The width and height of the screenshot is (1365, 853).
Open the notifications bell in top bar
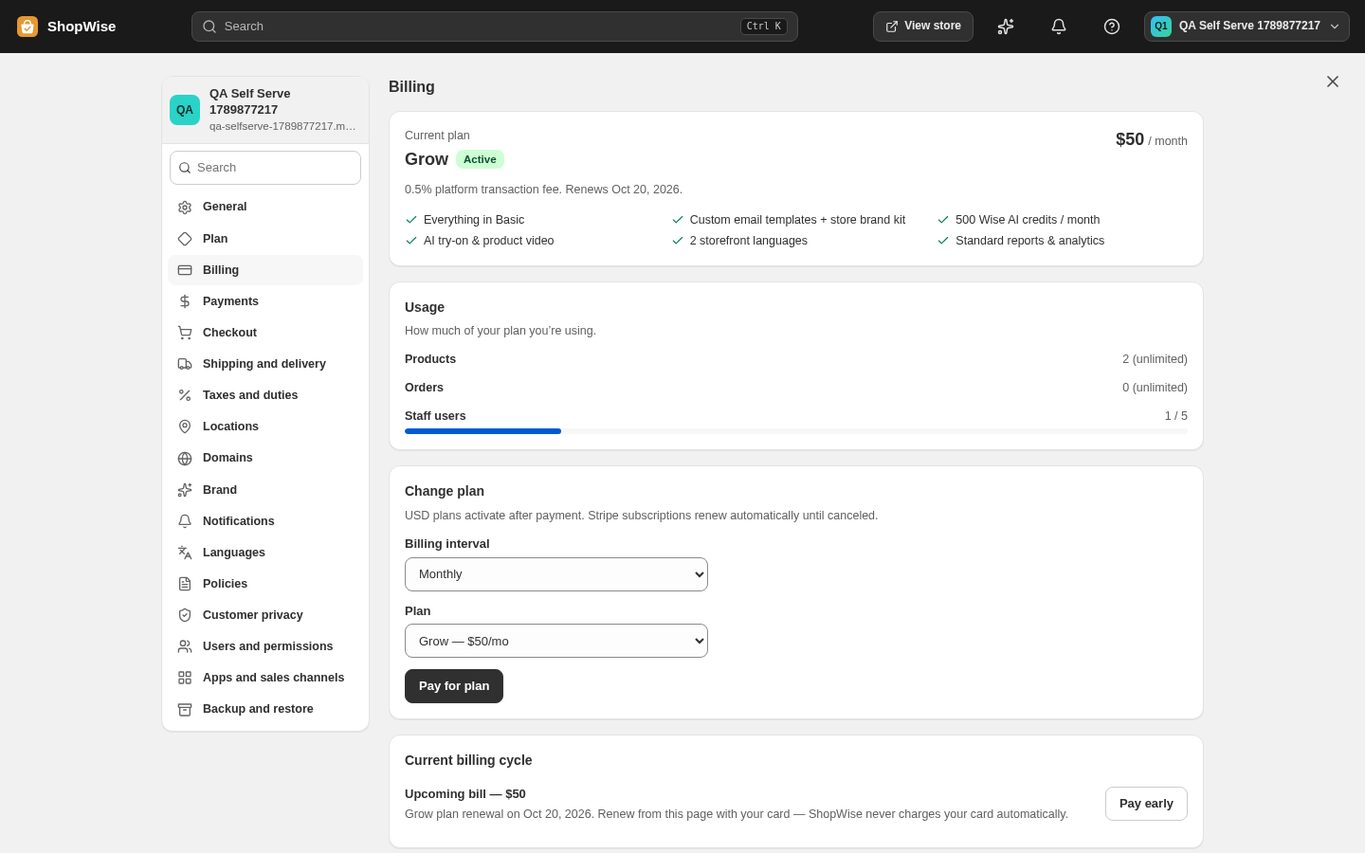1059,26
